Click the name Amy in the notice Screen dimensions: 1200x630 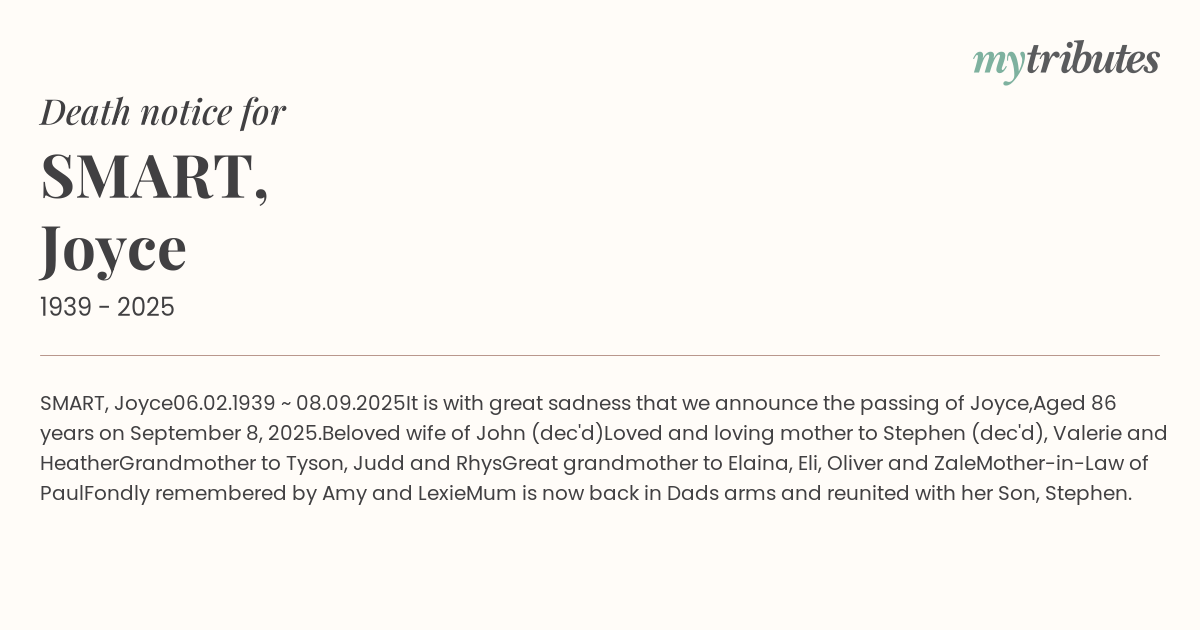pos(343,494)
